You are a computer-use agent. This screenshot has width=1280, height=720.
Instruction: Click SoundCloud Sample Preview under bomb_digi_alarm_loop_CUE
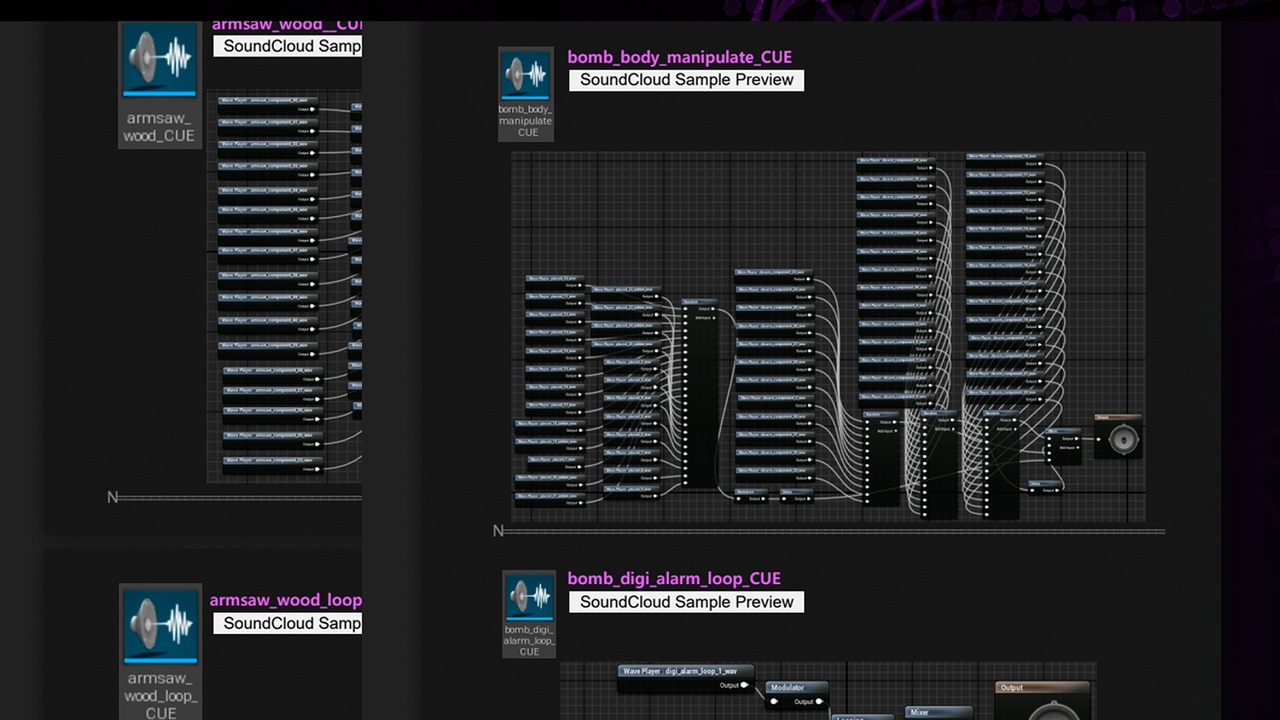686,602
